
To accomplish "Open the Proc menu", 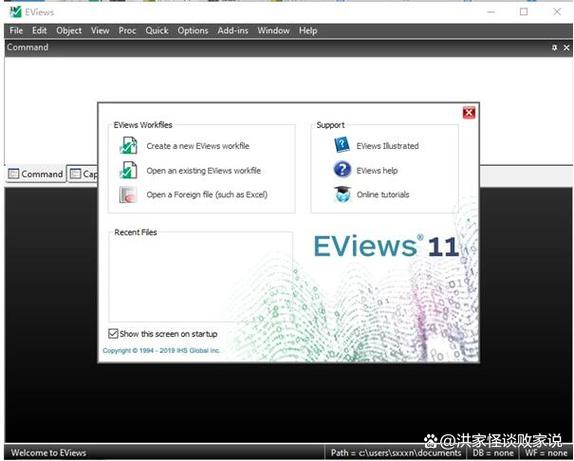I will (x=127, y=31).
